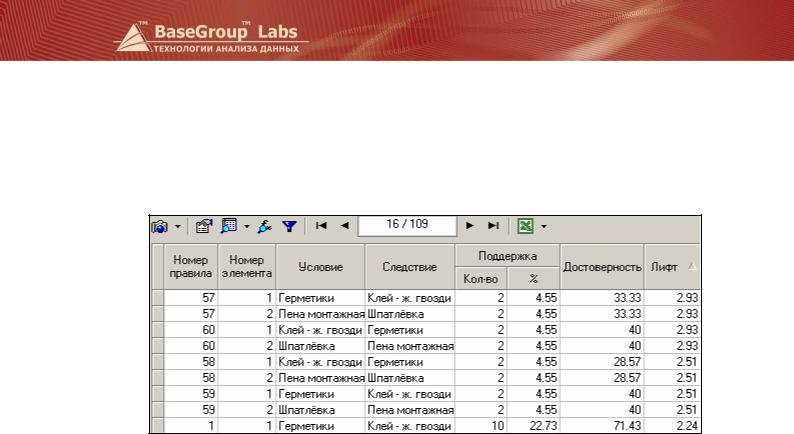This screenshot has width=794, height=434.
Task: Click Герметики consequence in rule 60 row
Action: [x=410, y=330]
